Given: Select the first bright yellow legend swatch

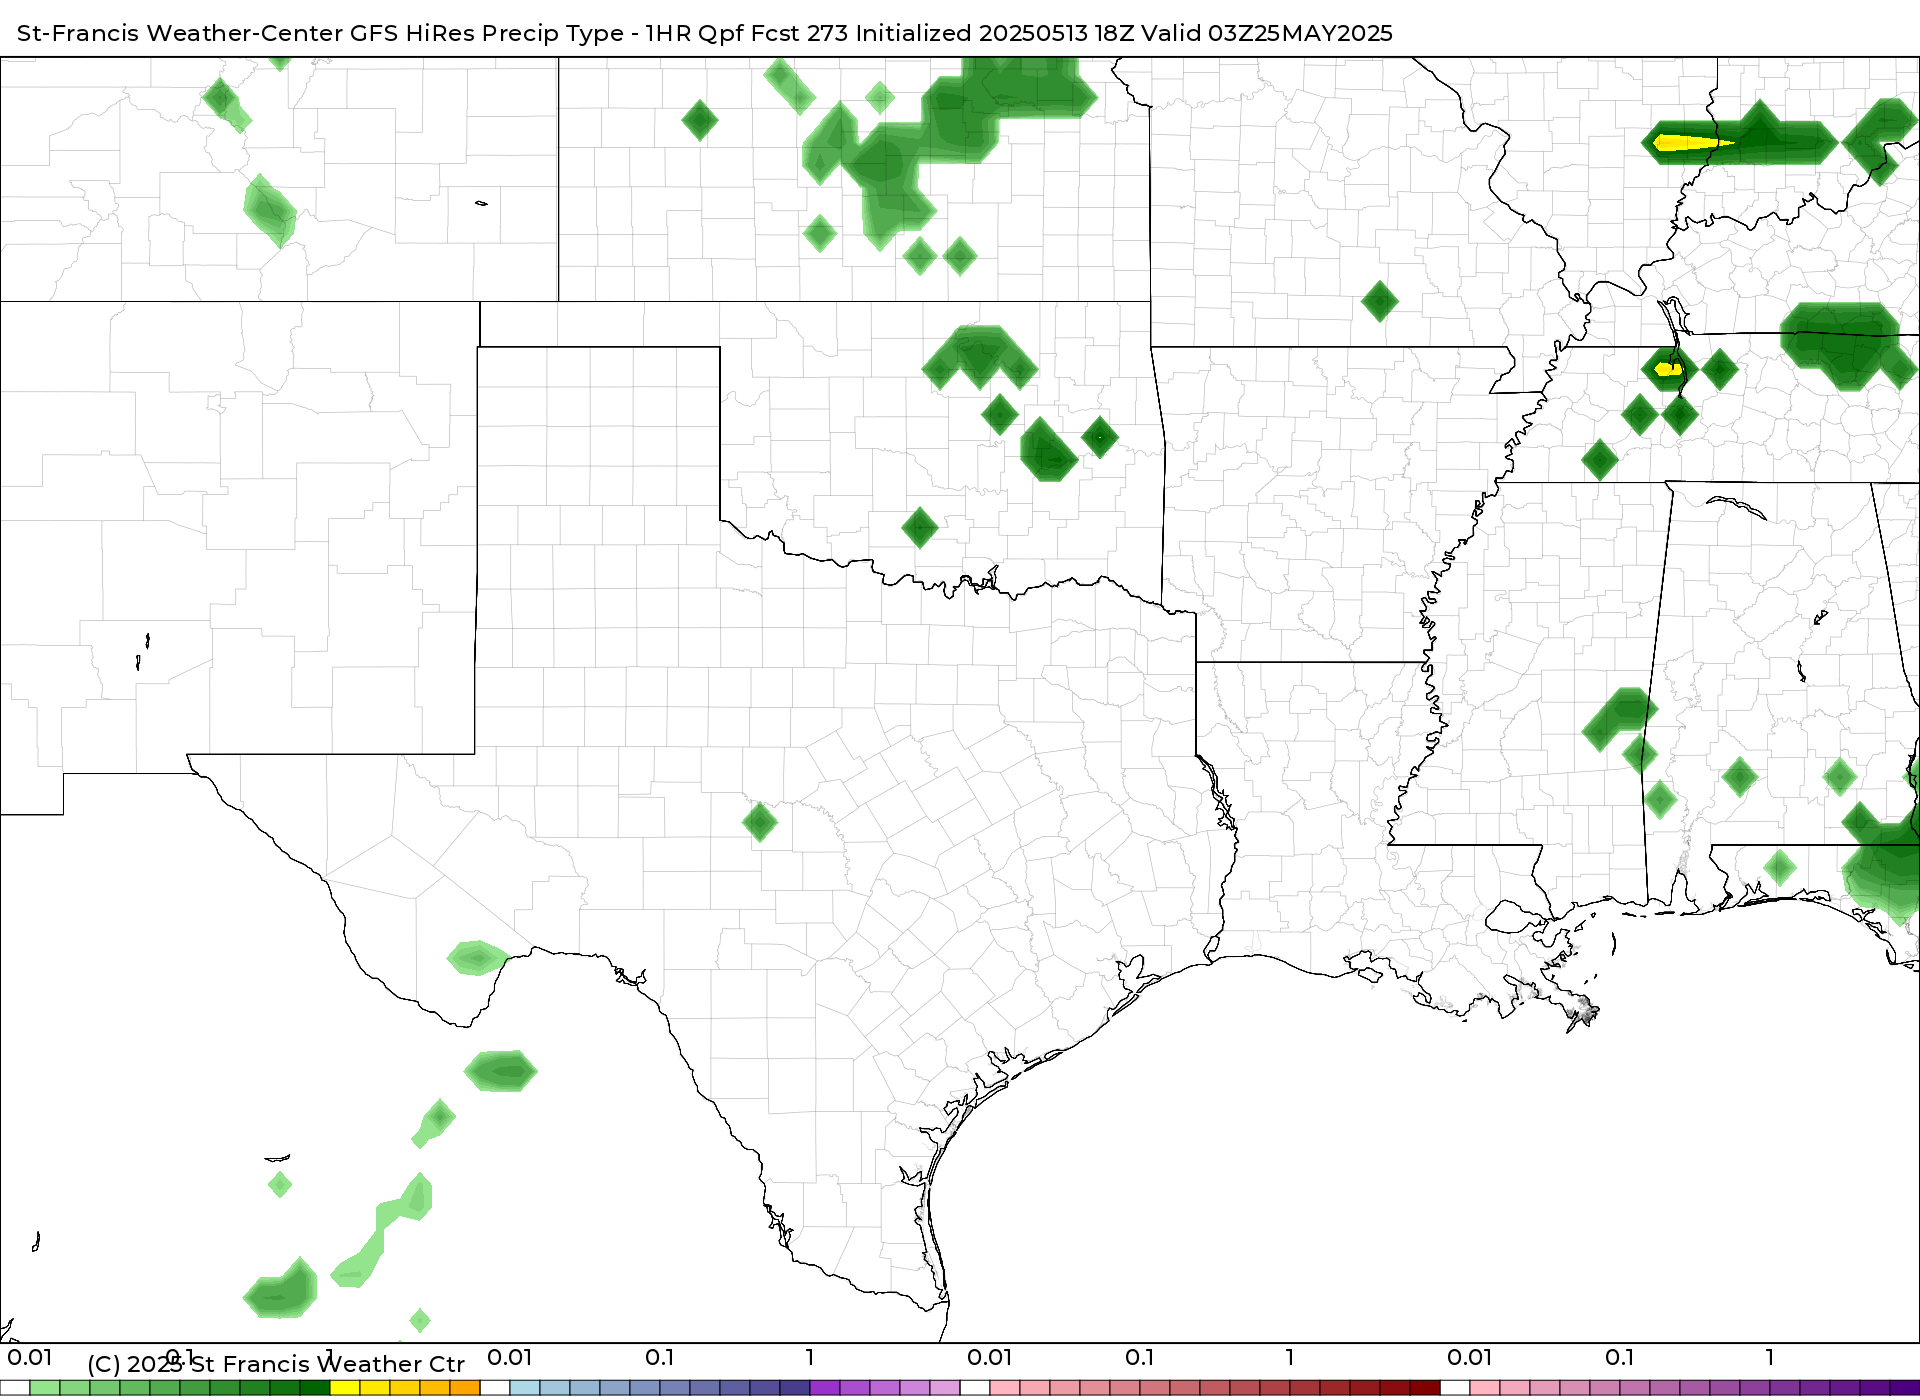Looking at the screenshot, I should 345,1388.
